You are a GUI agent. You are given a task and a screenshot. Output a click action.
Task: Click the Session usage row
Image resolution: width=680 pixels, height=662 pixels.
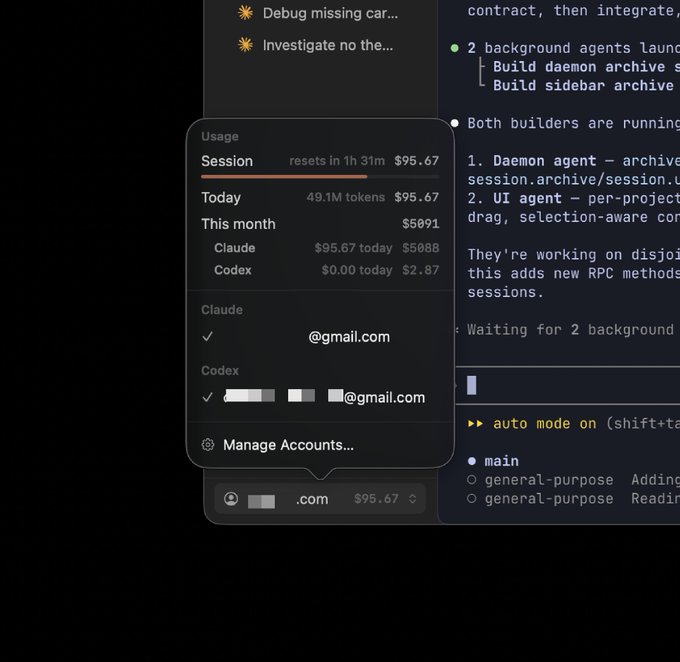coord(320,161)
